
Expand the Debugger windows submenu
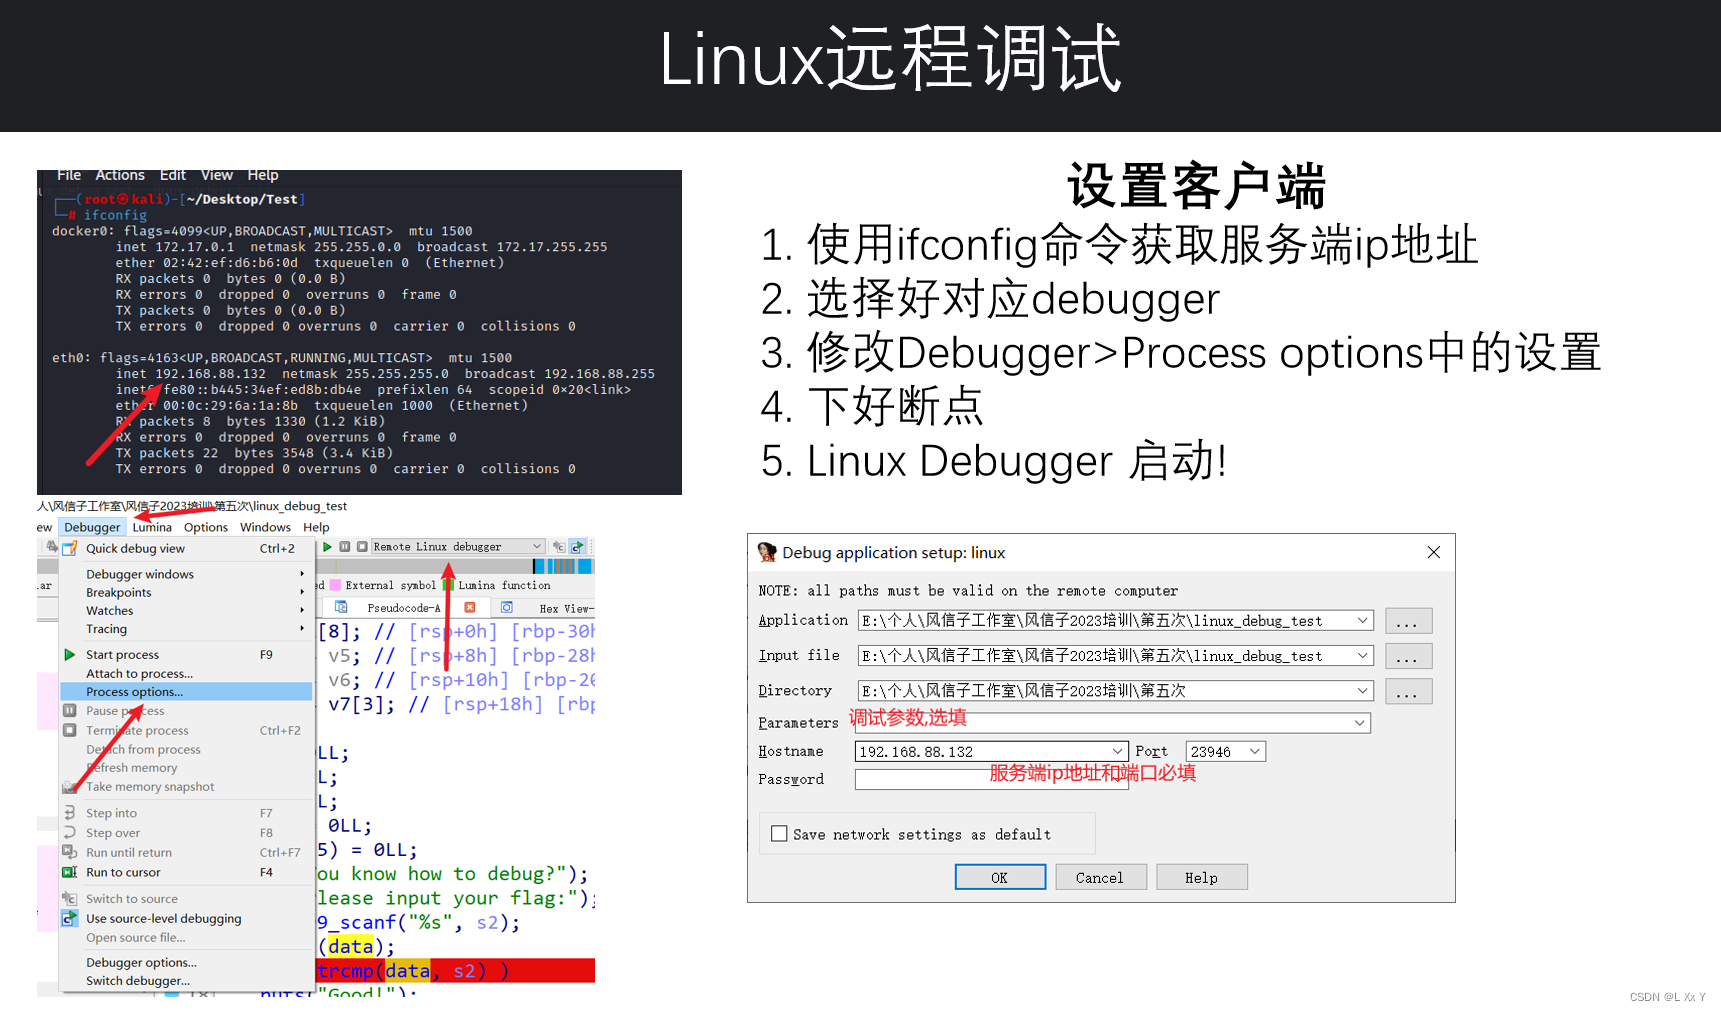186,574
